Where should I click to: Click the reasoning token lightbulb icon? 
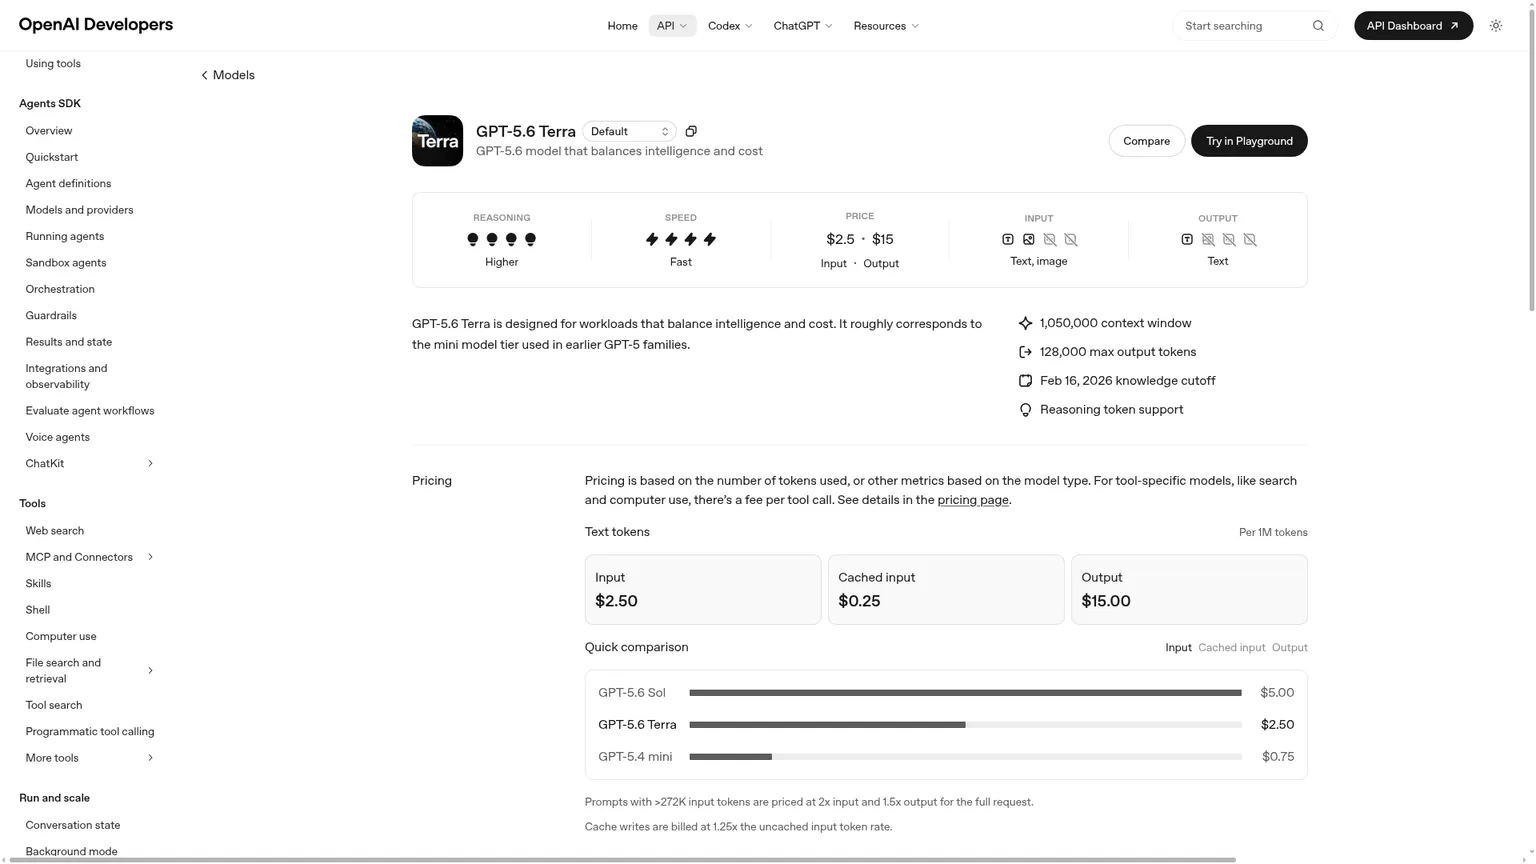tap(1025, 410)
